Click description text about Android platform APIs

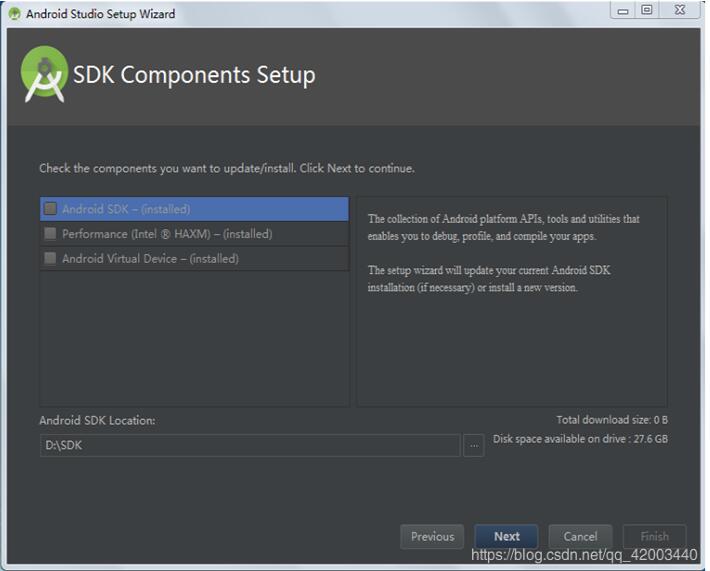pyautogui.click(x=504, y=227)
